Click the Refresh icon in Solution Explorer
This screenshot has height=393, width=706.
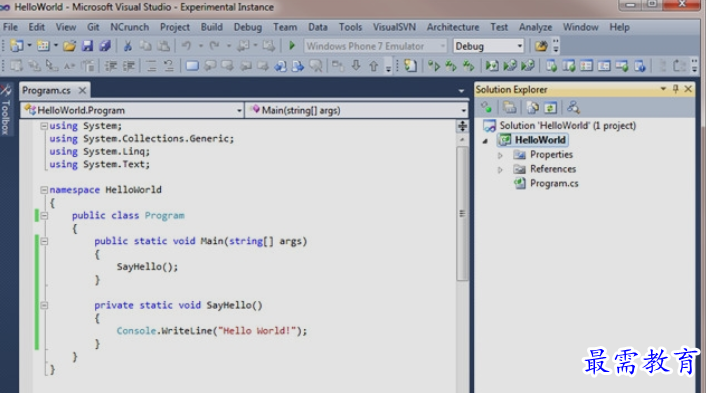click(x=550, y=108)
